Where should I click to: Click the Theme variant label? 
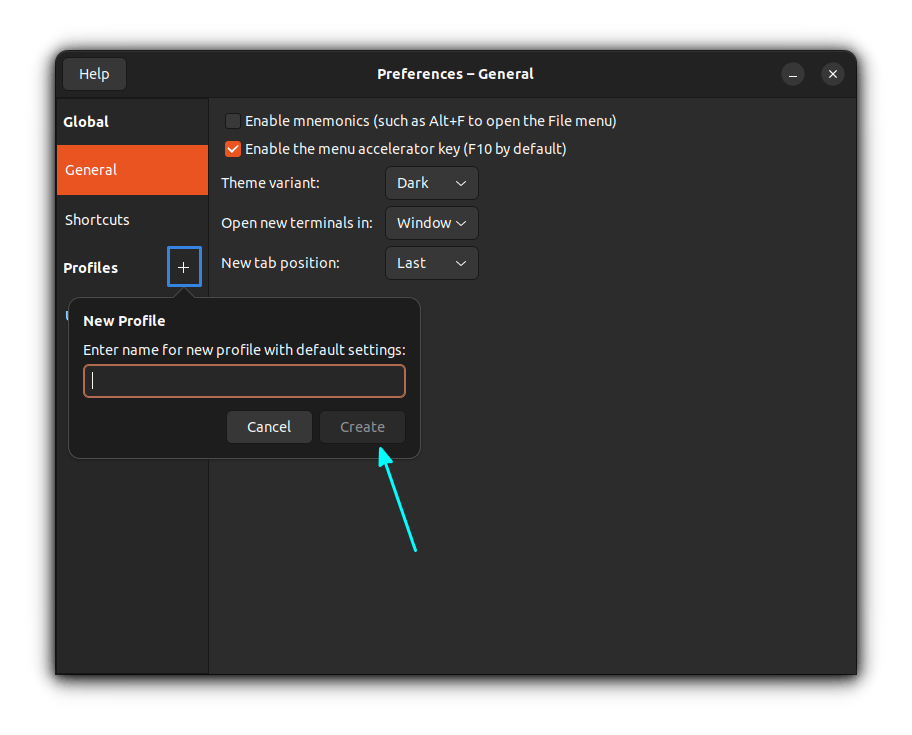coord(270,183)
